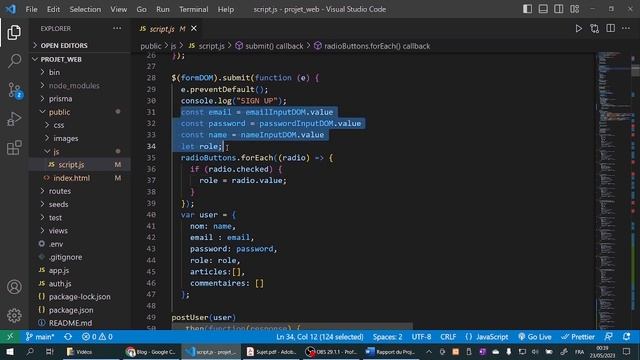The height and width of the screenshot is (360, 640).
Task: Open OBS taskbar item
Action: (x=331, y=351)
